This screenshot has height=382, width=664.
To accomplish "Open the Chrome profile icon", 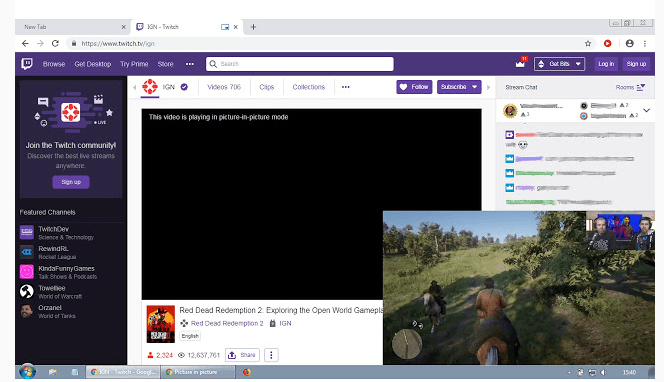I will [x=630, y=43].
